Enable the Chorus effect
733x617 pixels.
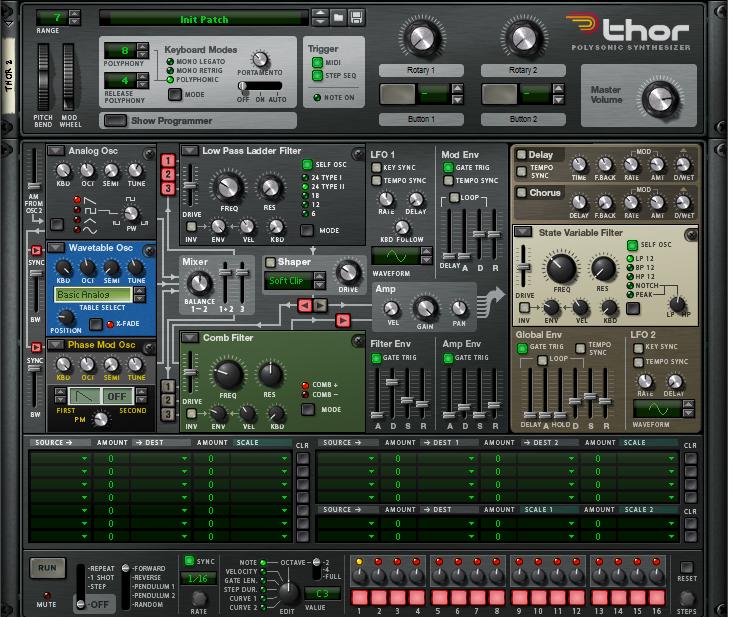tap(521, 193)
